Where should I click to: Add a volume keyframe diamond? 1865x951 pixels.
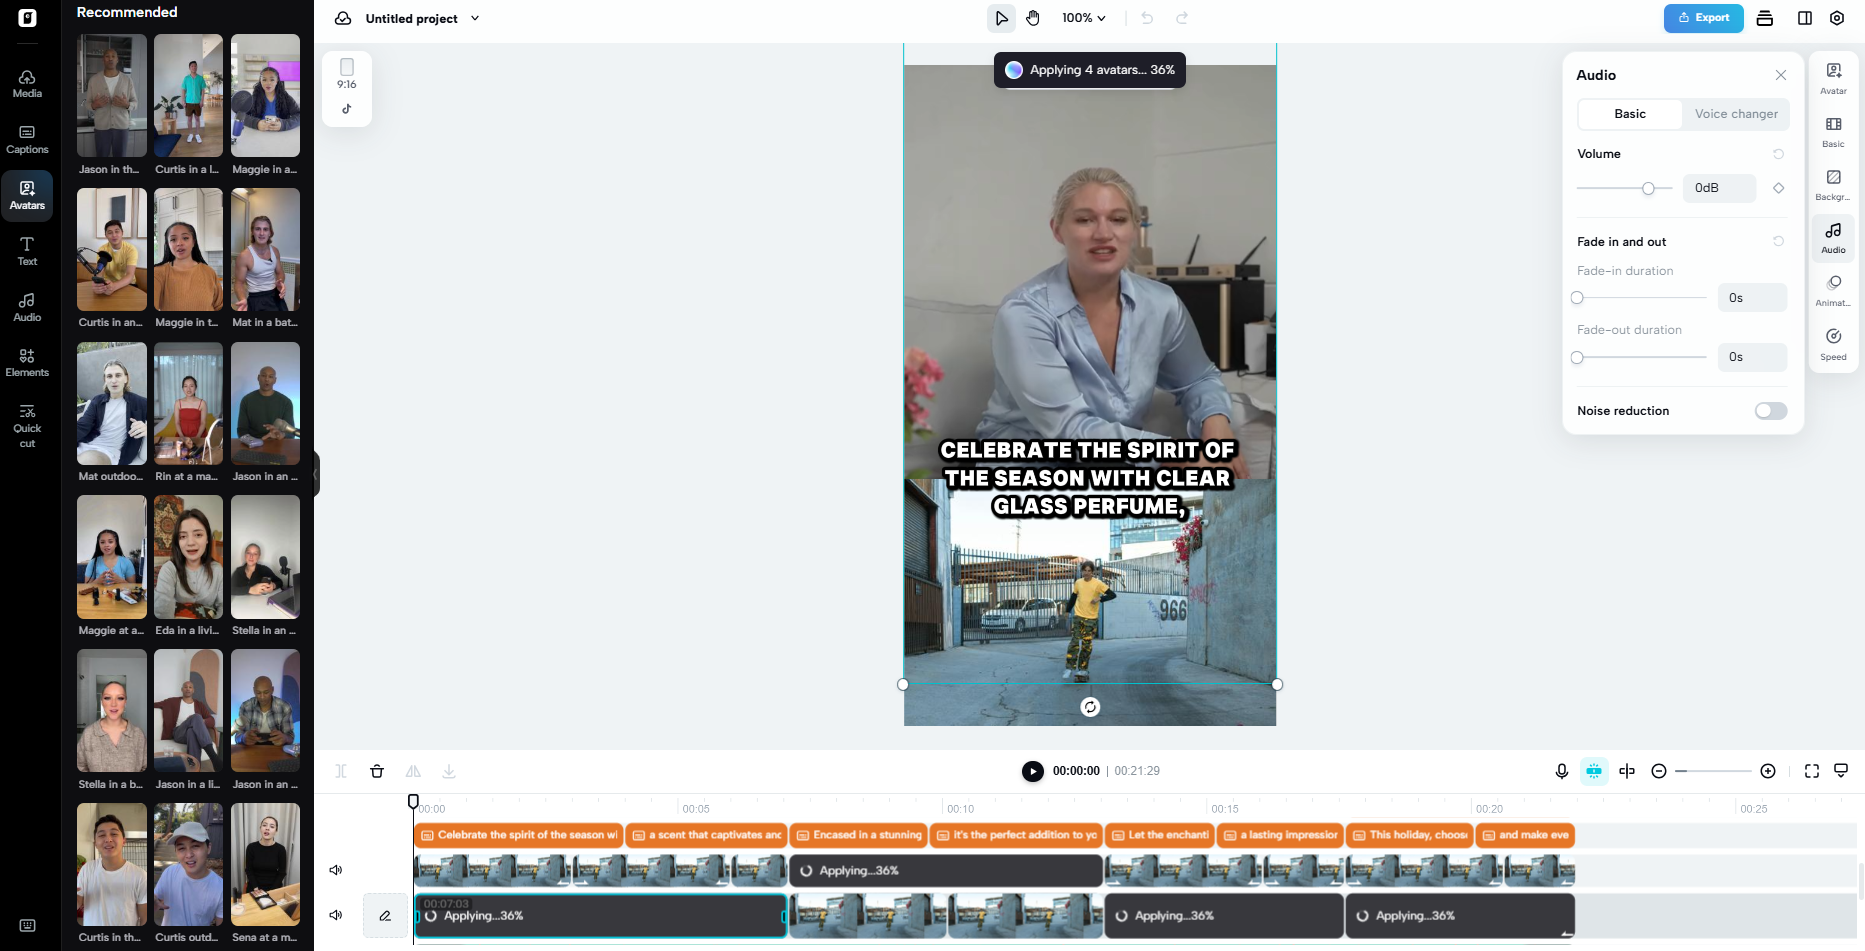point(1779,188)
